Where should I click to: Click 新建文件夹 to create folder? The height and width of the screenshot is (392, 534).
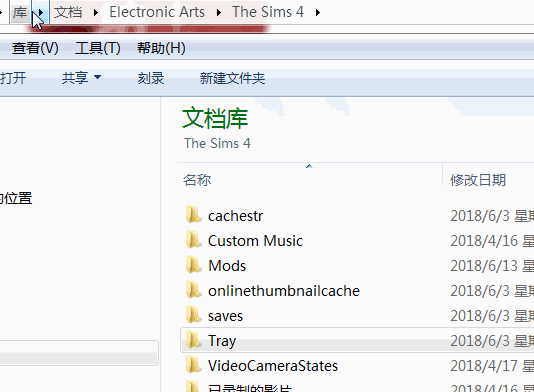[x=232, y=78]
